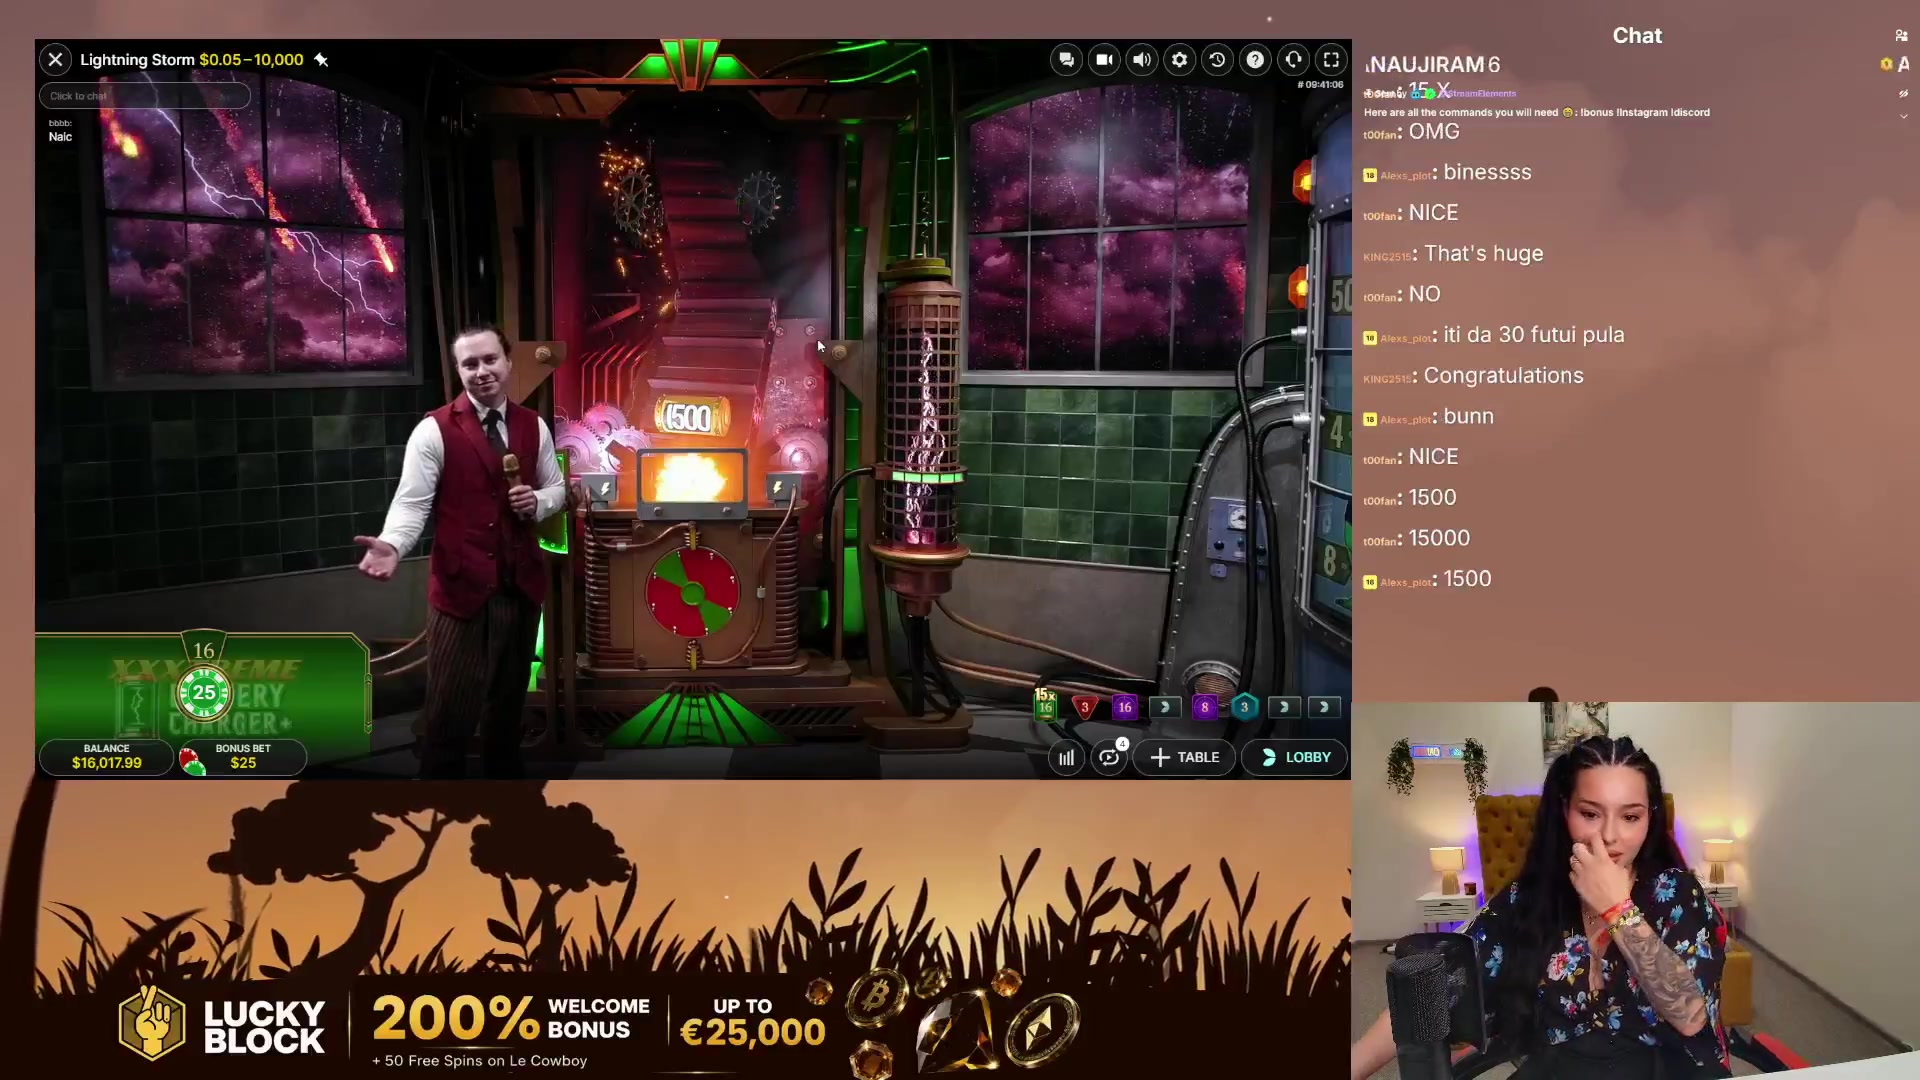Screen dimensions: 1920x1080
Task: Mute the game sound speaker icon
Action: coord(1142,60)
